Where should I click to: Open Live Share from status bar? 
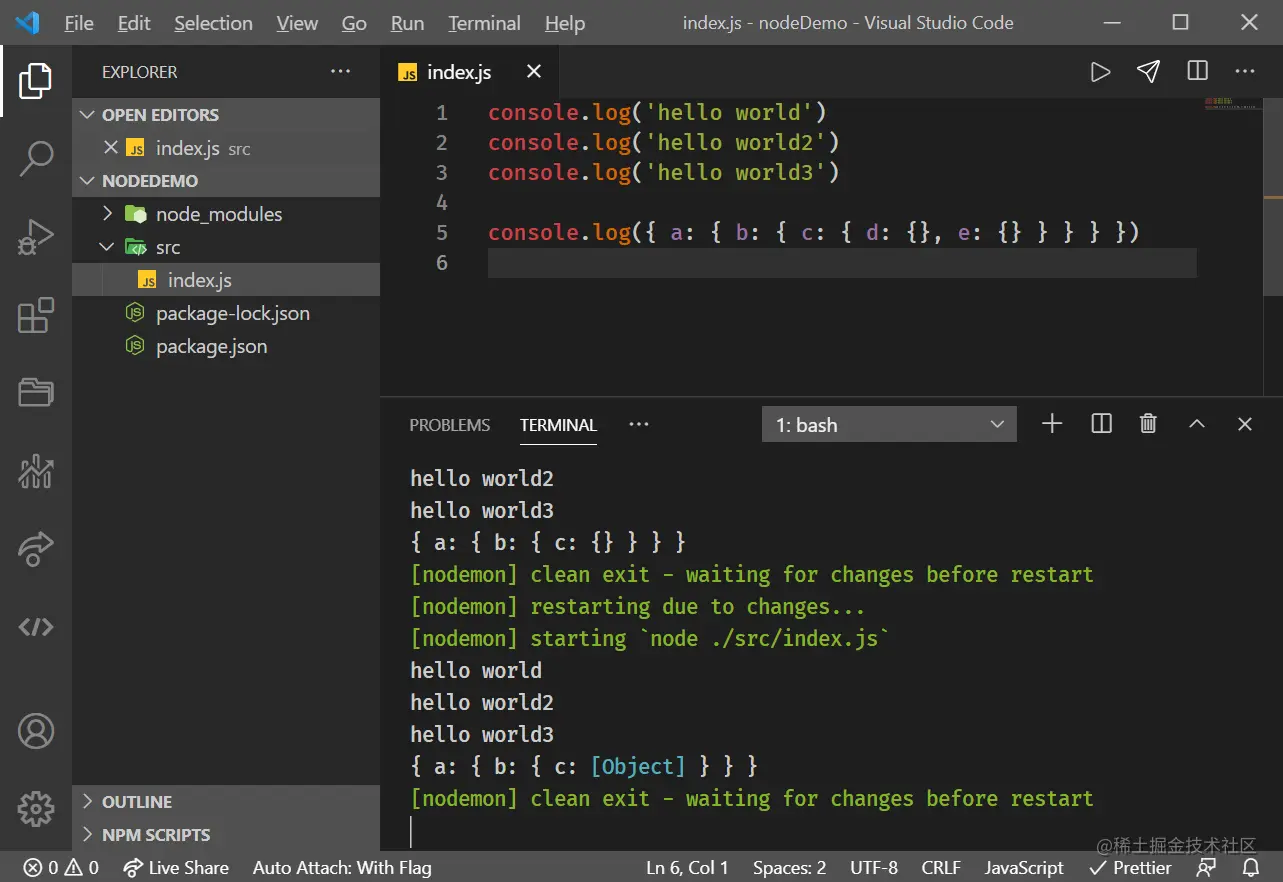(x=176, y=867)
